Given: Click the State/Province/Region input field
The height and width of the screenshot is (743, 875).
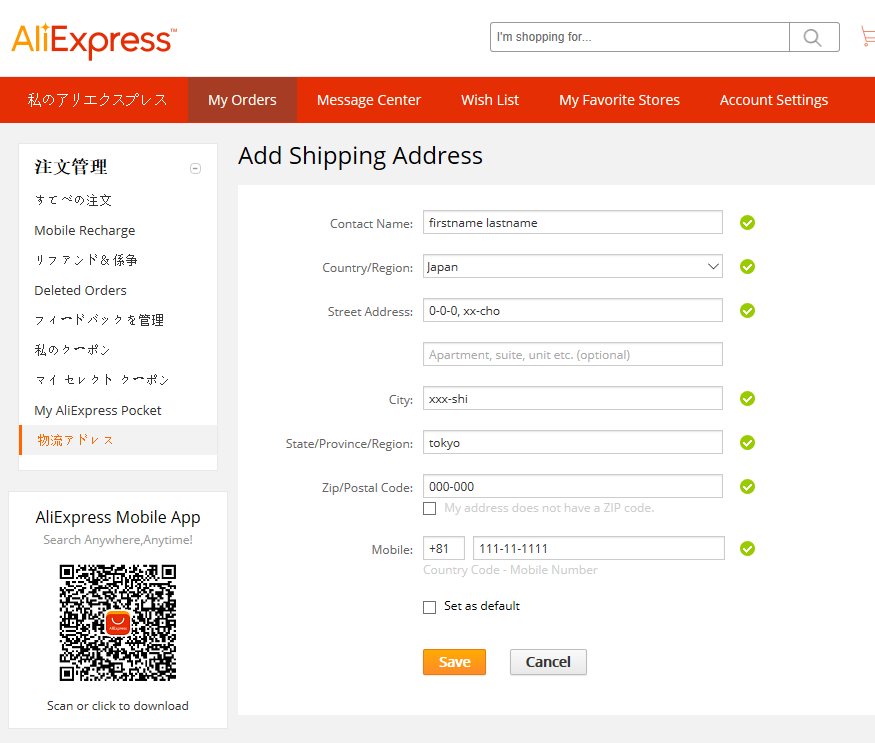Looking at the screenshot, I should 573,442.
